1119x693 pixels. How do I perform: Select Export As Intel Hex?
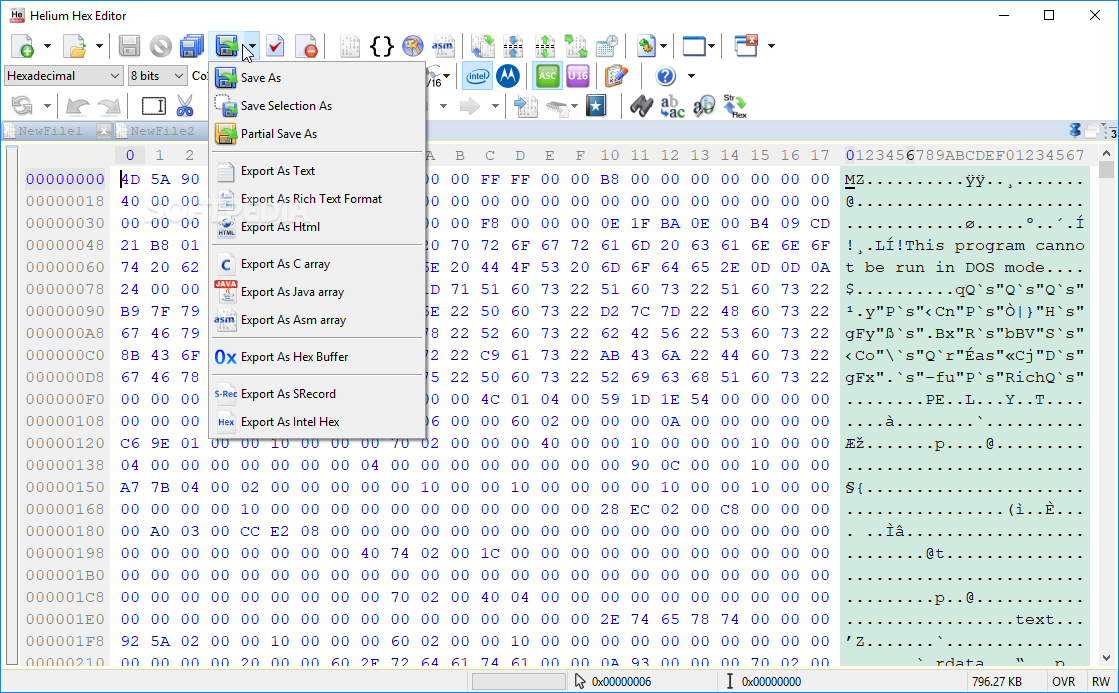pyautogui.click(x=318, y=422)
